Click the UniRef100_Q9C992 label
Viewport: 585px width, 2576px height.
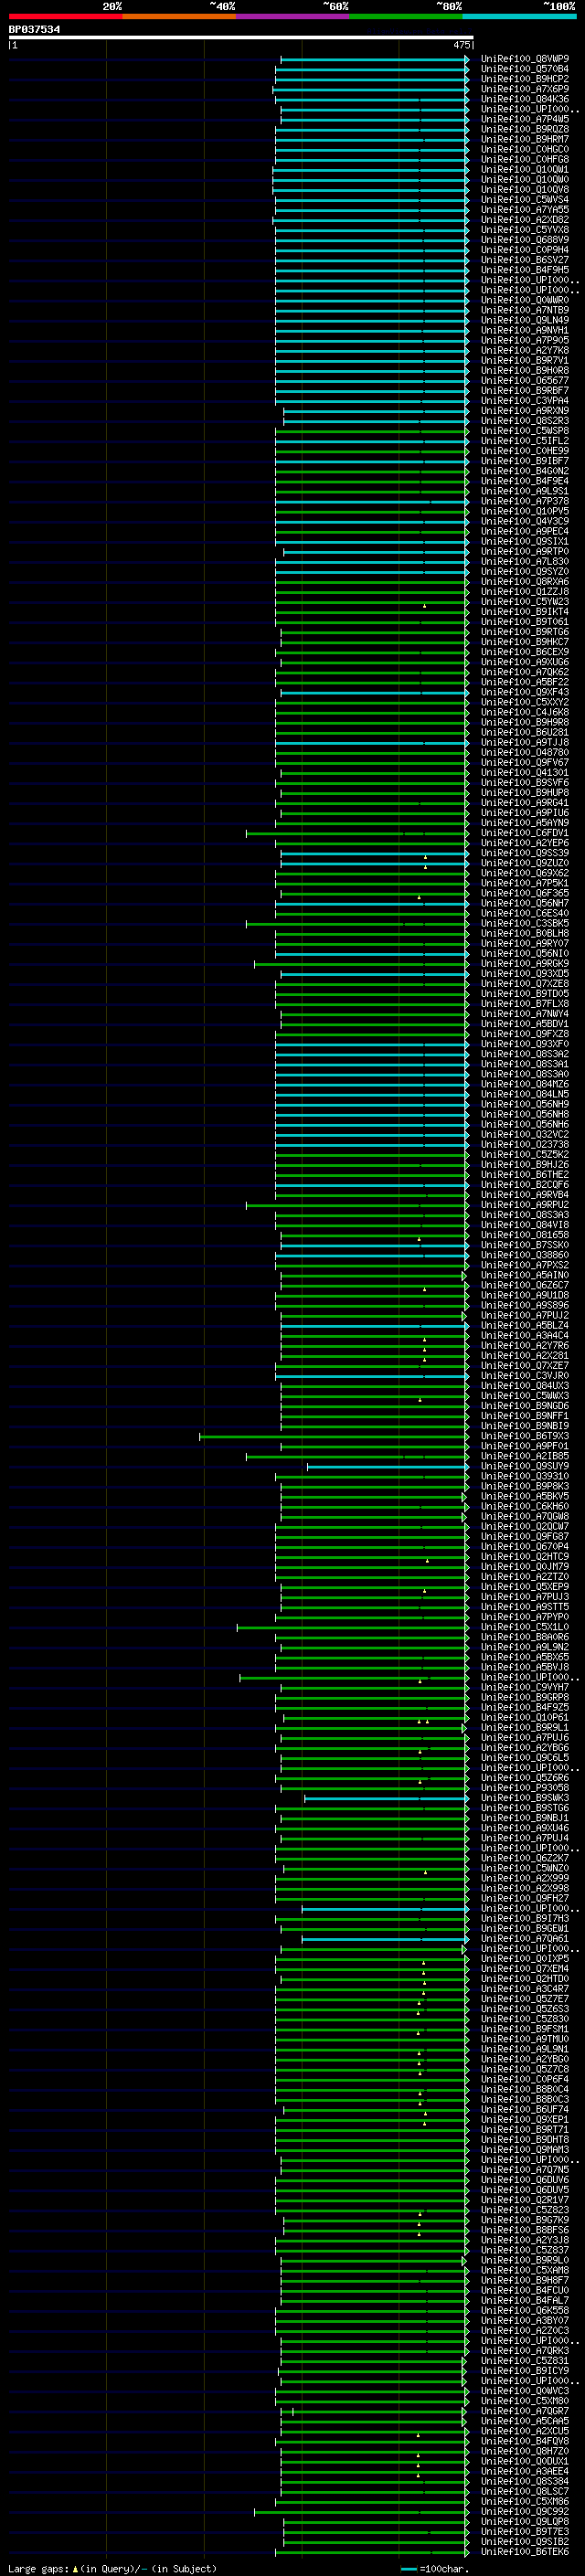pyautogui.click(x=524, y=2512)
